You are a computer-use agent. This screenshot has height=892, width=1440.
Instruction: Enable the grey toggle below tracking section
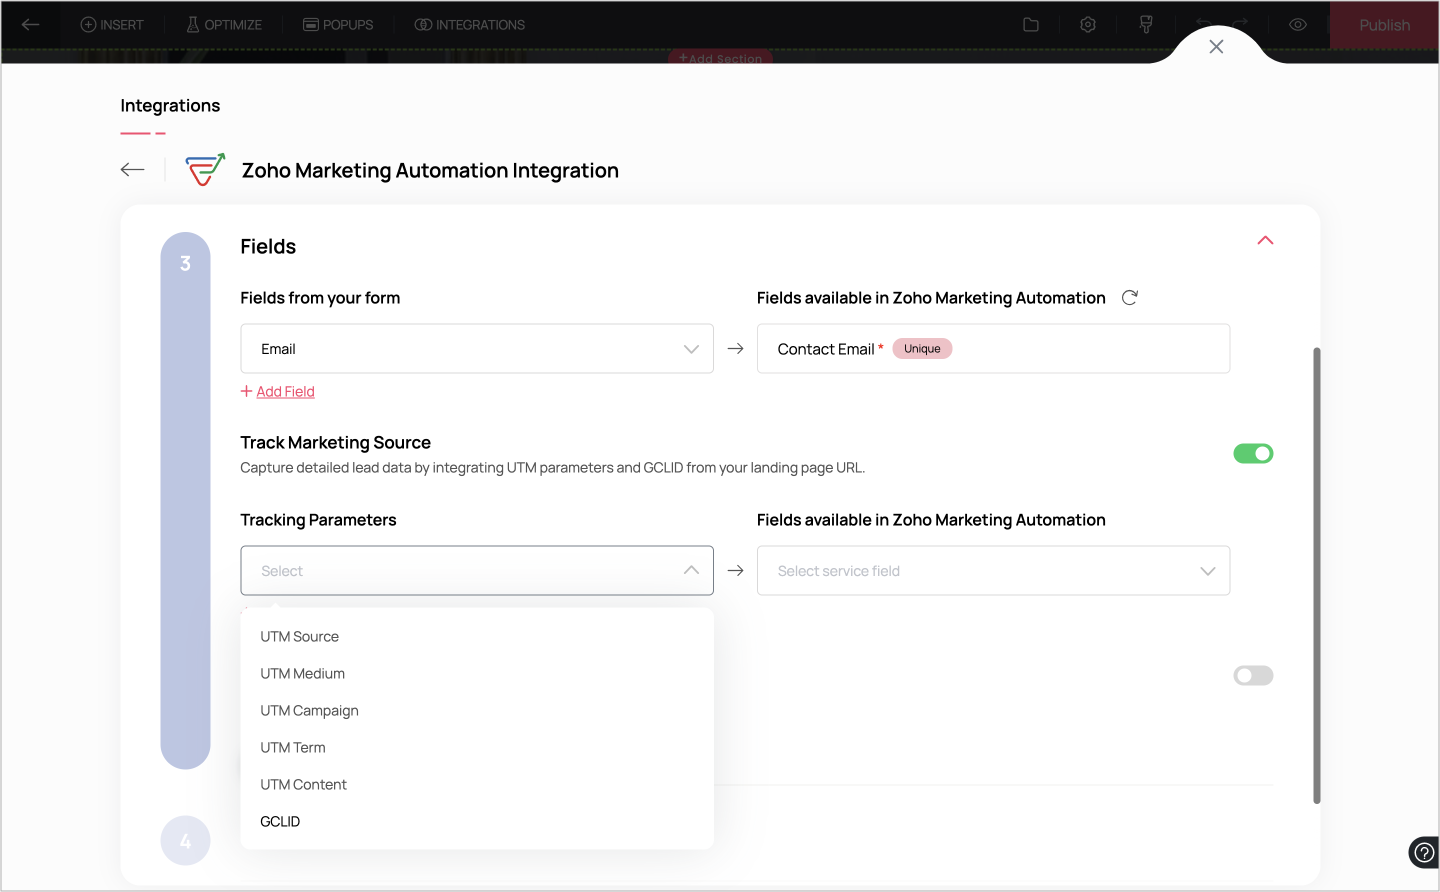tap(1253, 676)
